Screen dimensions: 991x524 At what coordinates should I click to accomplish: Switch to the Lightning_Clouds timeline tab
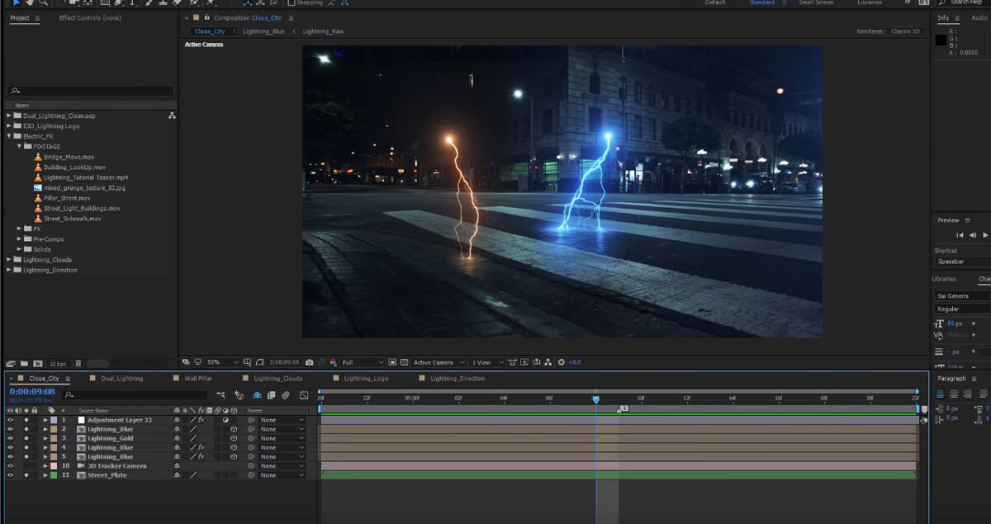click(x=278, y=378)
